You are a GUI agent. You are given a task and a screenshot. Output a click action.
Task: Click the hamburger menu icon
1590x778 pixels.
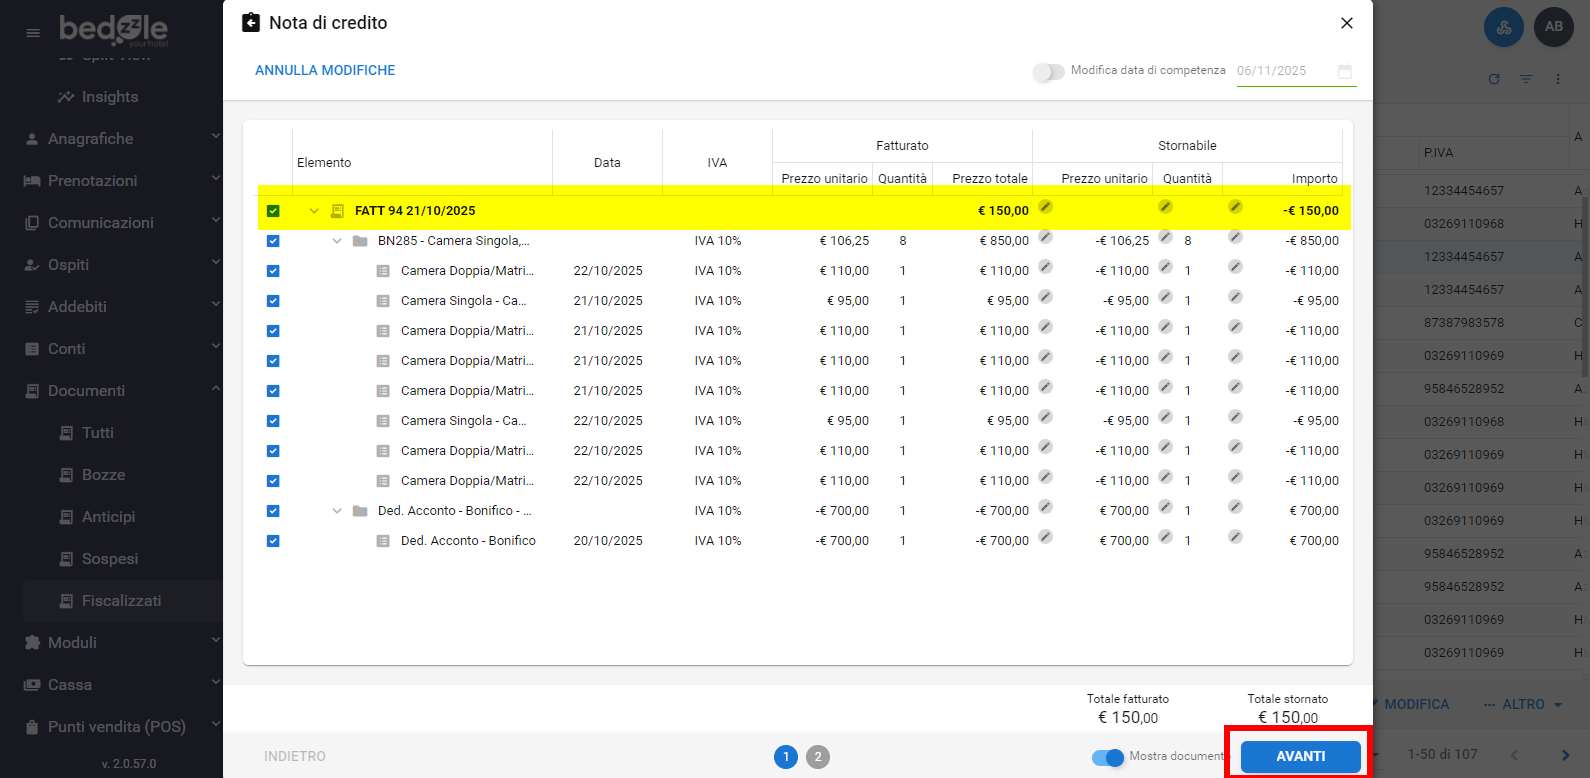[33, 33]
